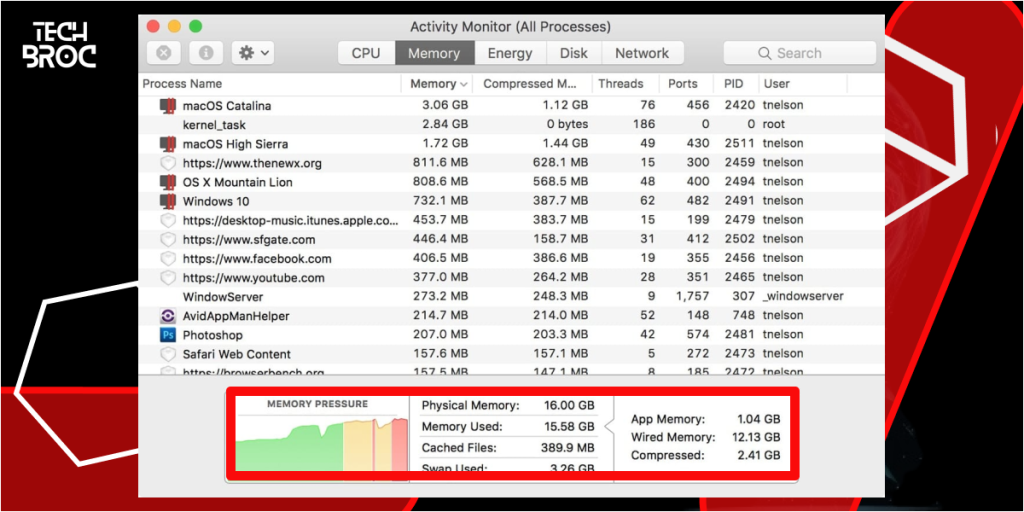
Task: Click the Search field
Action: click(x=799, y=54)
